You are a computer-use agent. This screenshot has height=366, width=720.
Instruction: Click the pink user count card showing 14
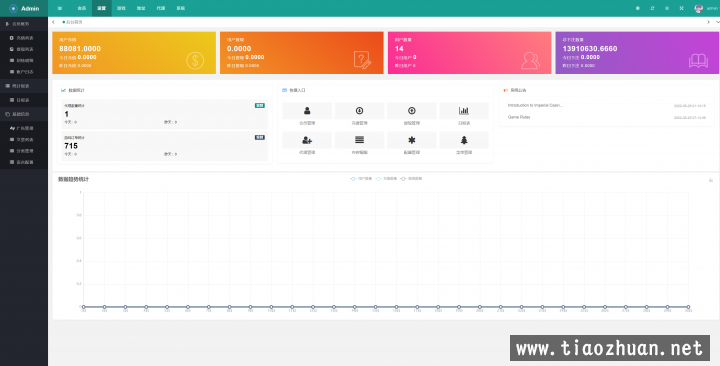click(469, 52)
